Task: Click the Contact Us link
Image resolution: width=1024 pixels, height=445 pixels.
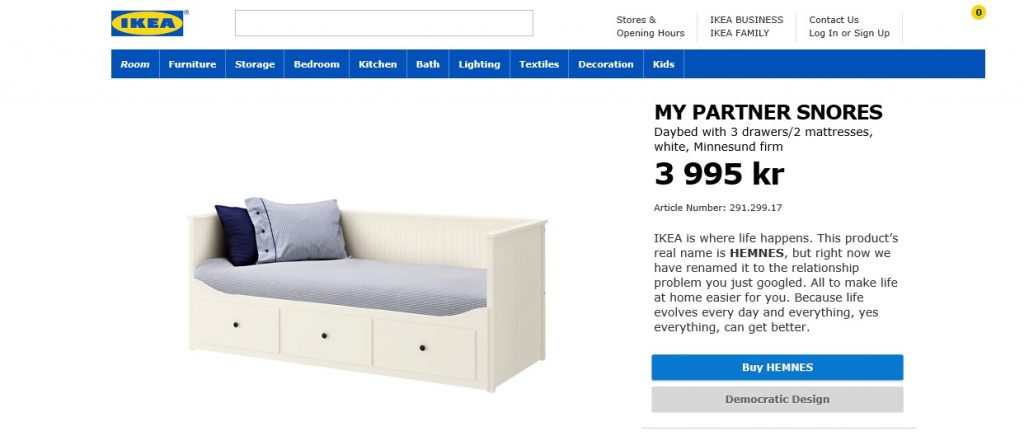Action: [x=833, y=19]
